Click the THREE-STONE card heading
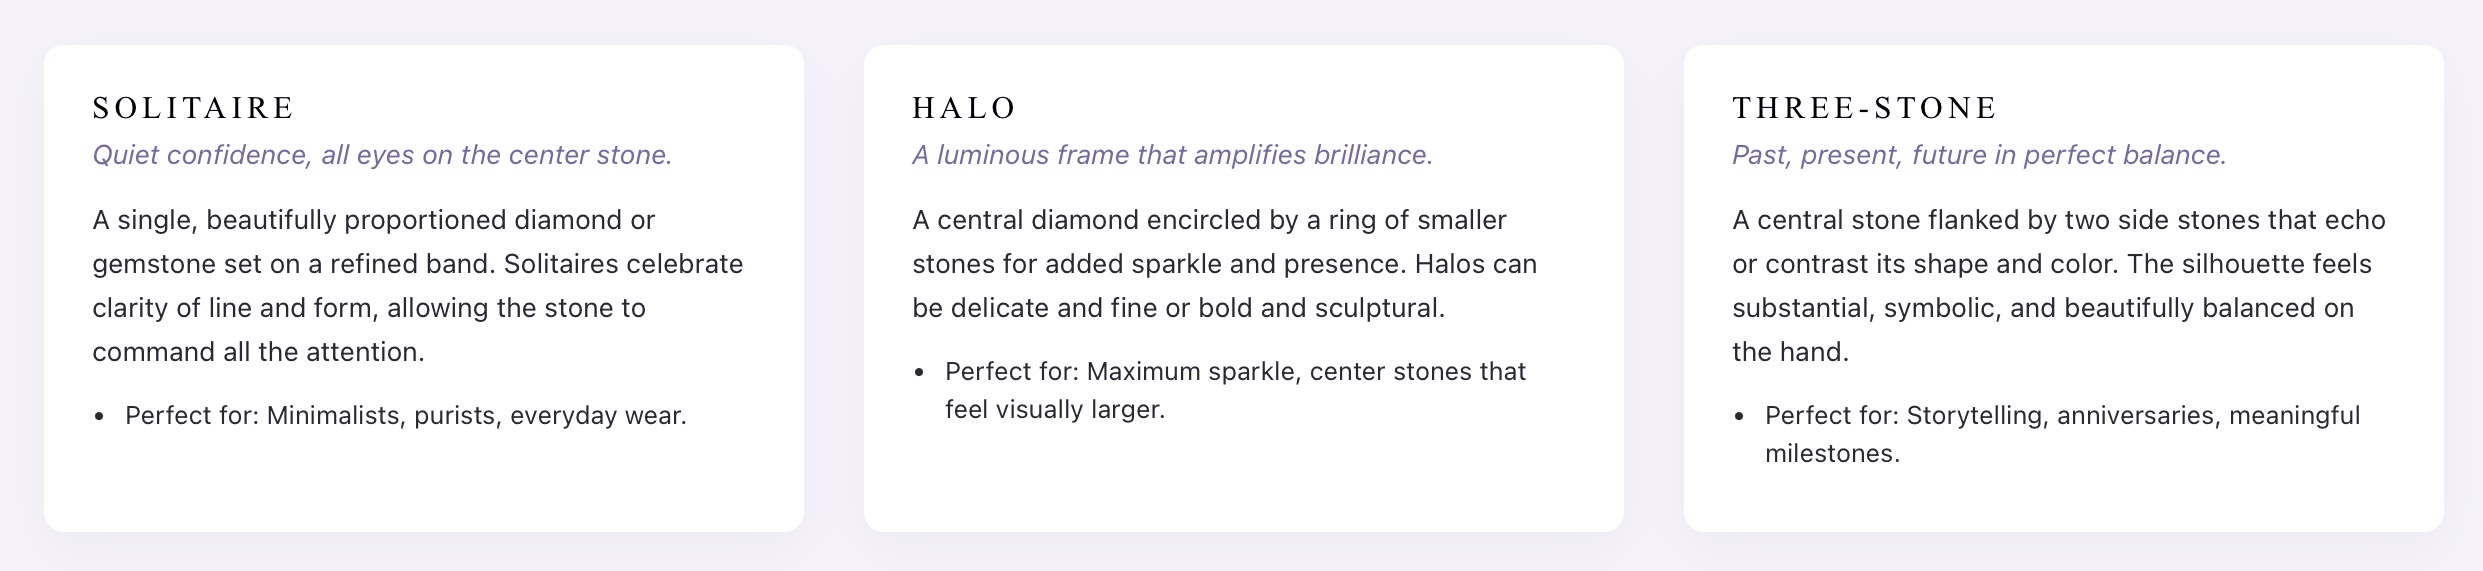The height and width of the screenshot is (571, 2483). (1865, 108)
